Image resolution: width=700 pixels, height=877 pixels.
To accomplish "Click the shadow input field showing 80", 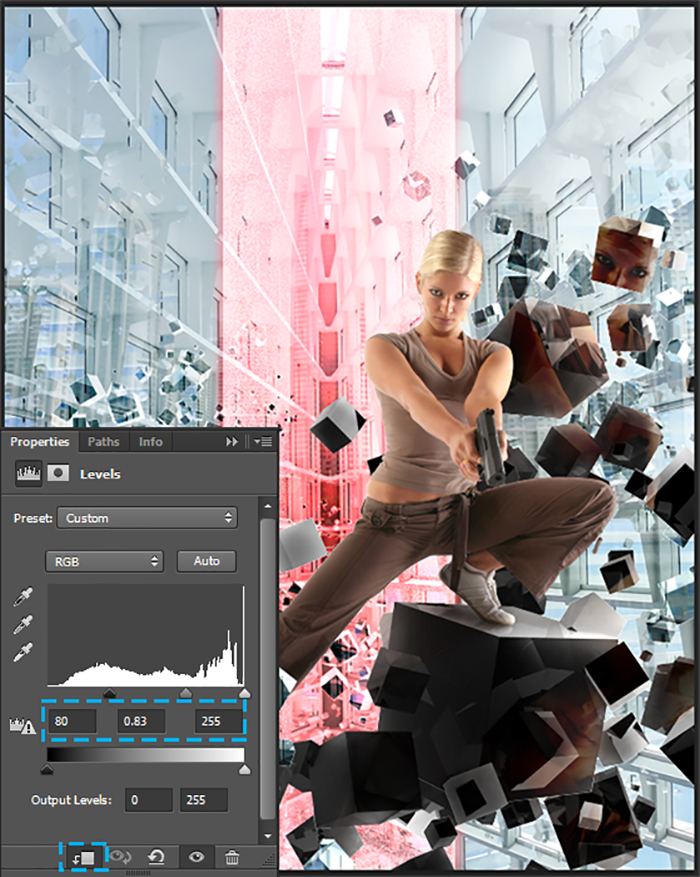I will [x=72, y=722].
